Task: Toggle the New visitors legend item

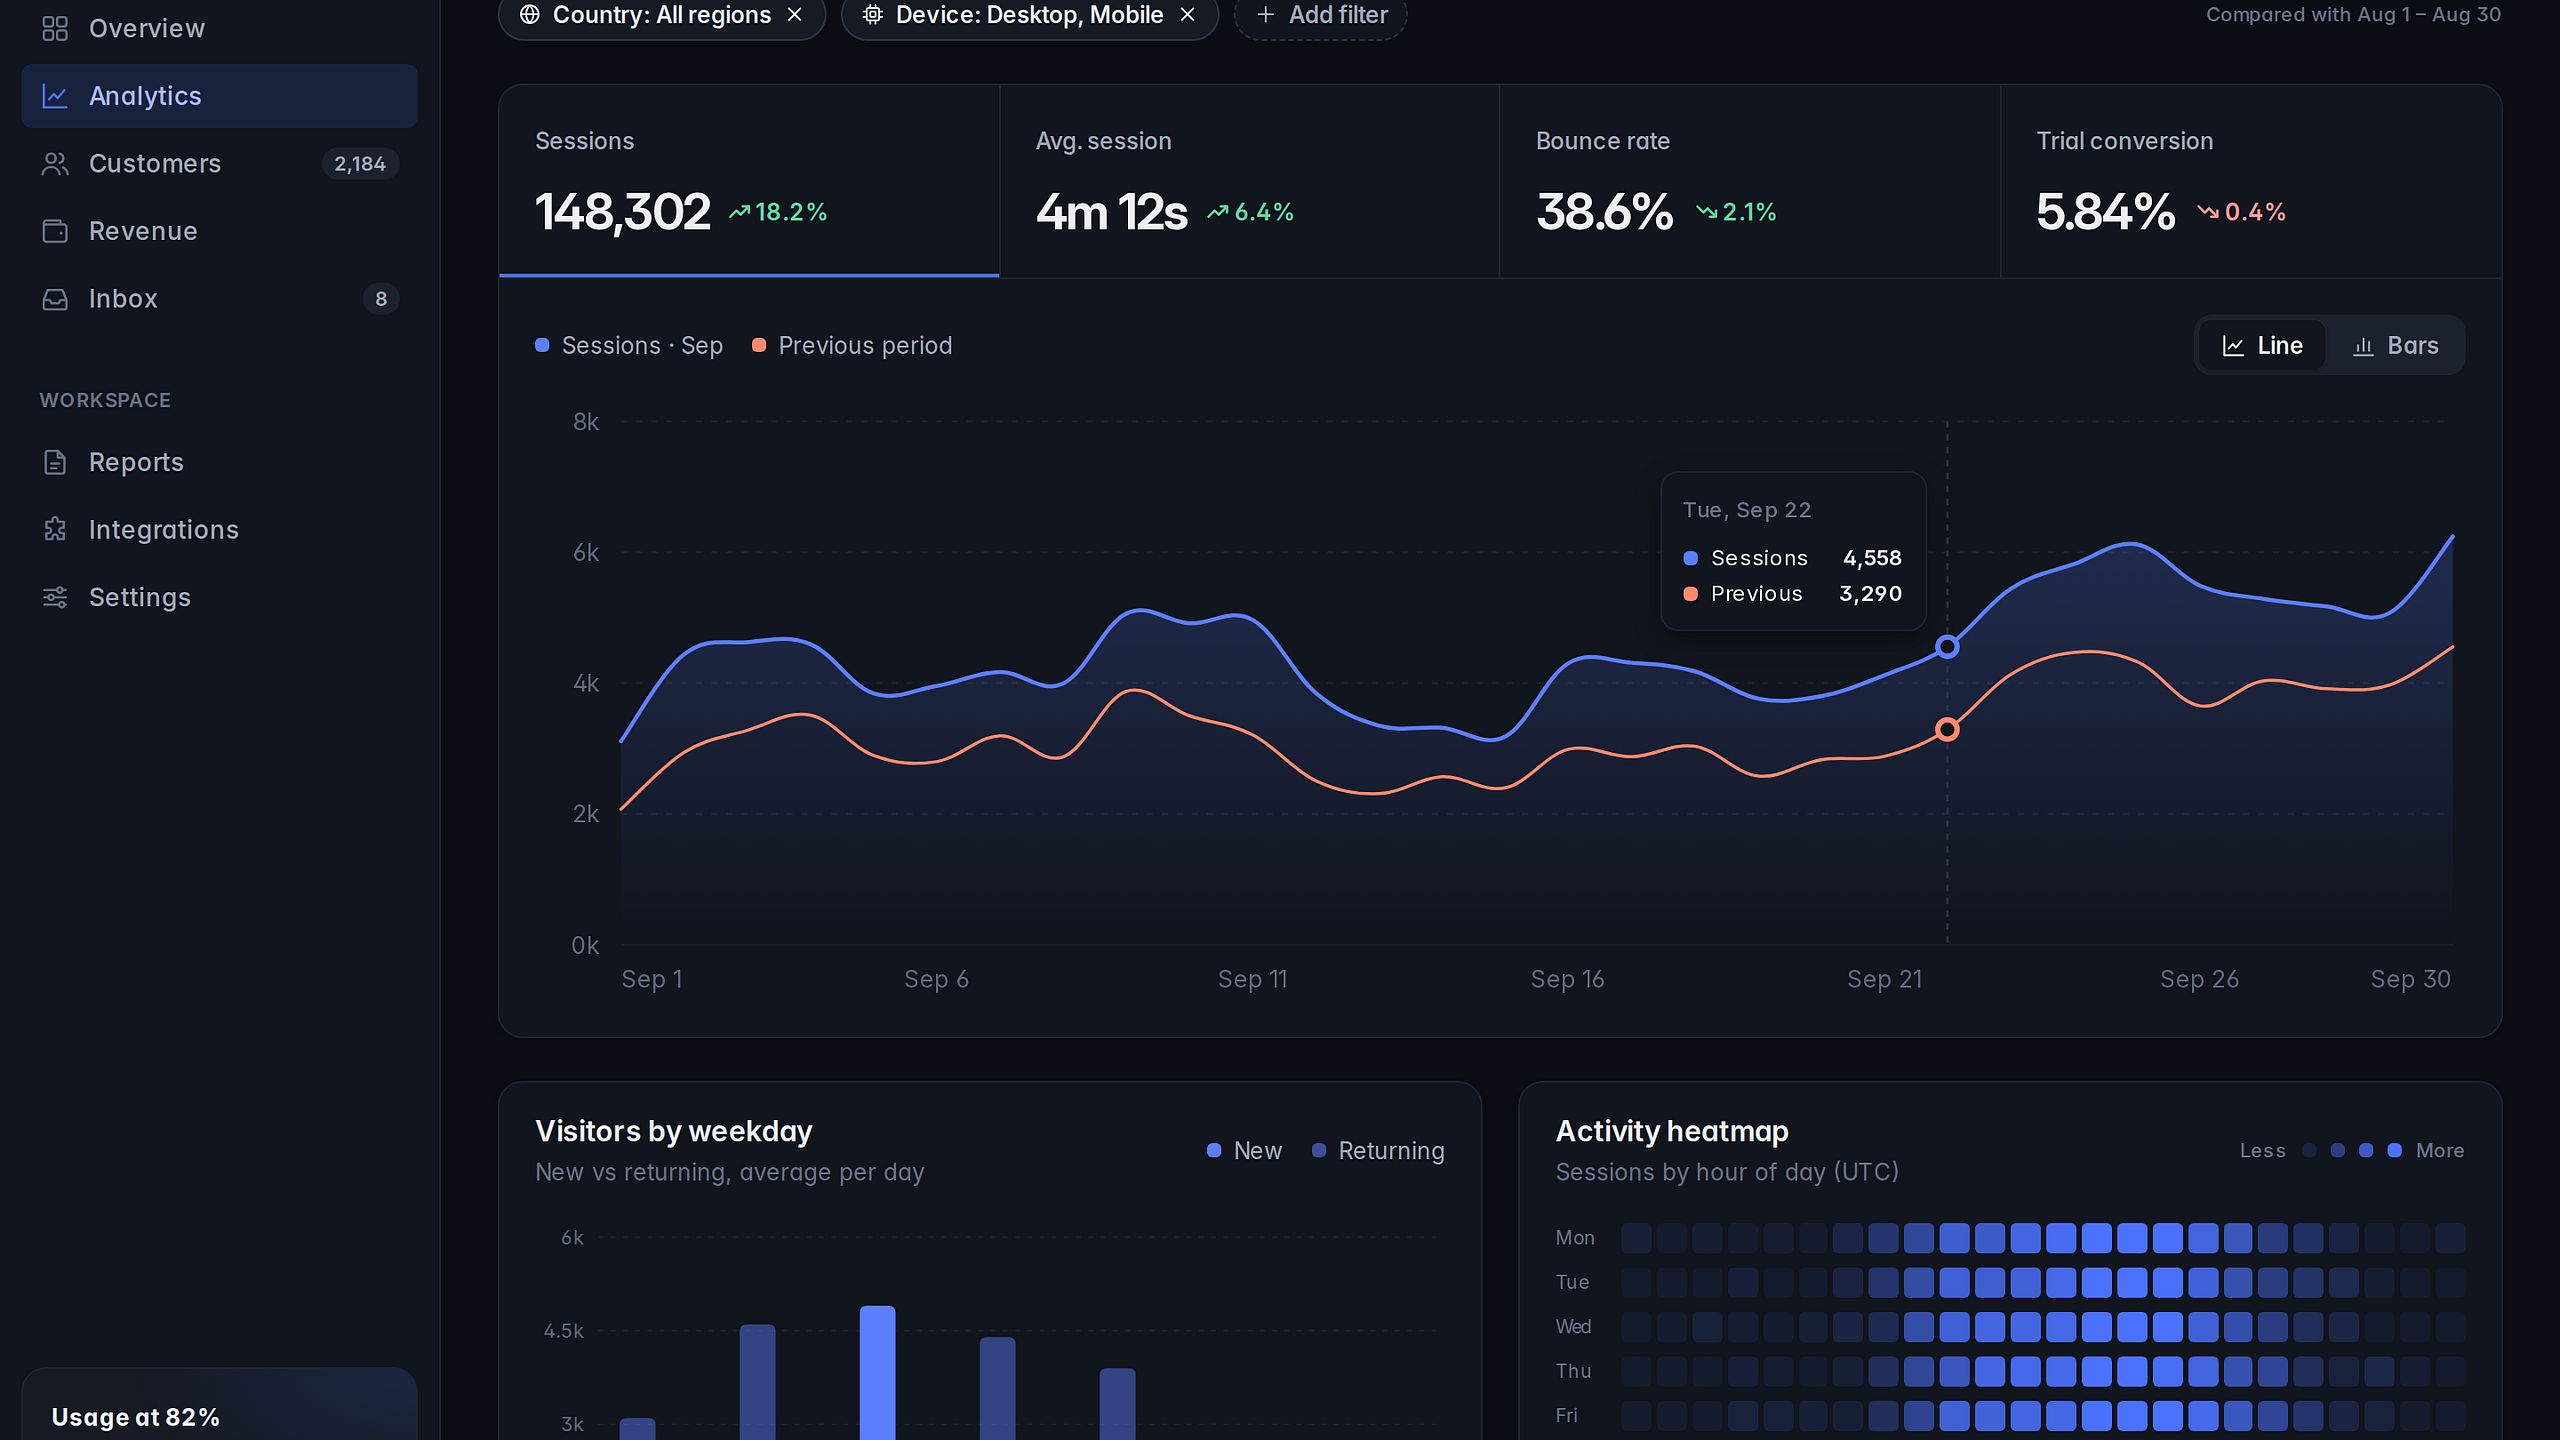Action: pos(1244,1151)
